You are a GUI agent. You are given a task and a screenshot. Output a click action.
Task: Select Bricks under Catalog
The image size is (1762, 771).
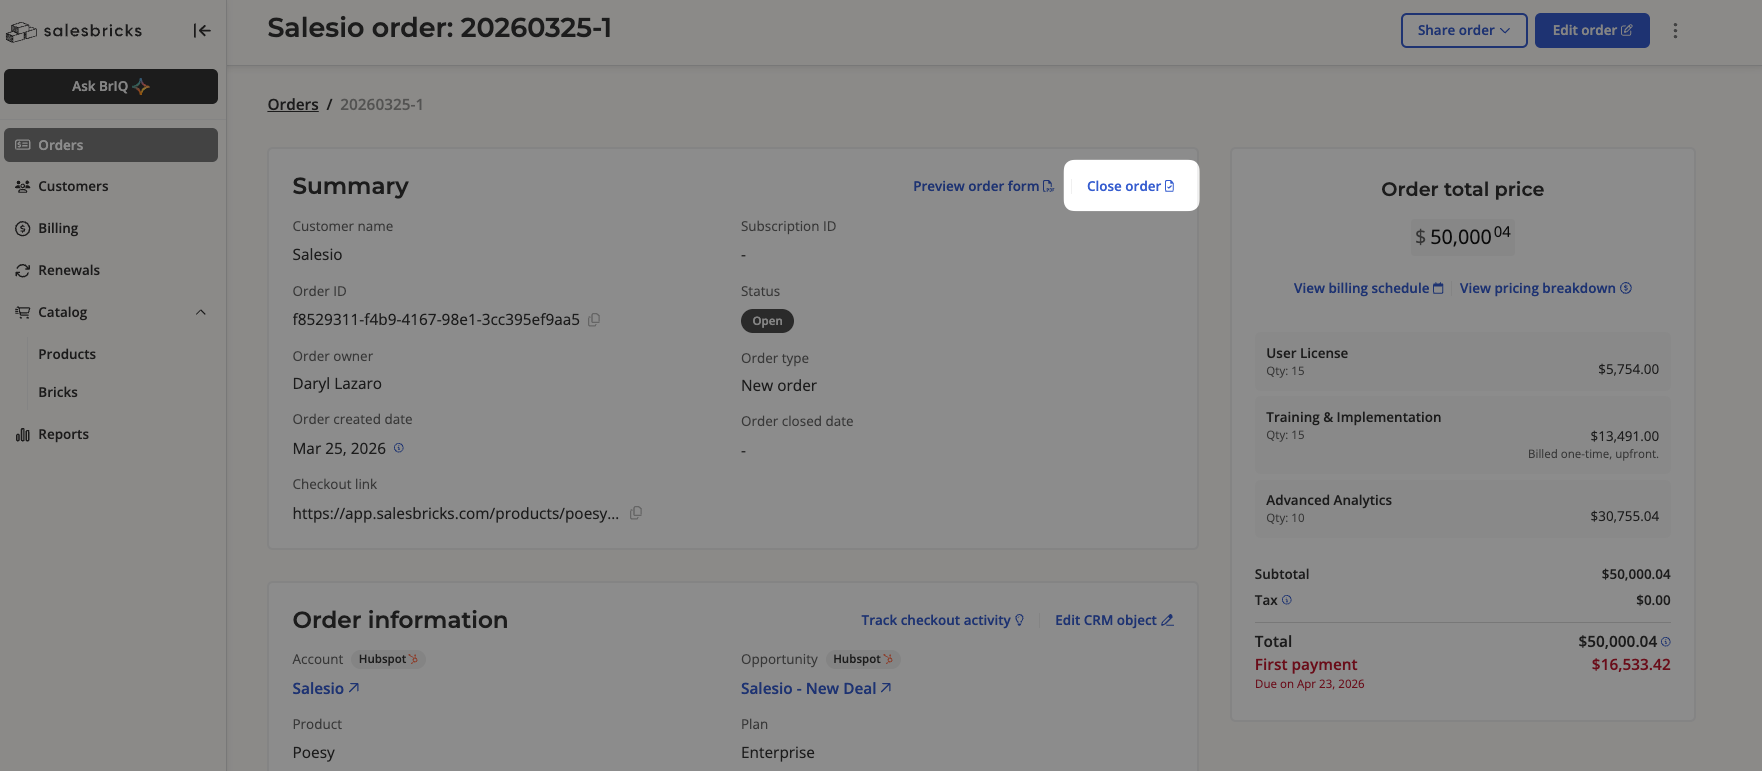click(58, 392)
